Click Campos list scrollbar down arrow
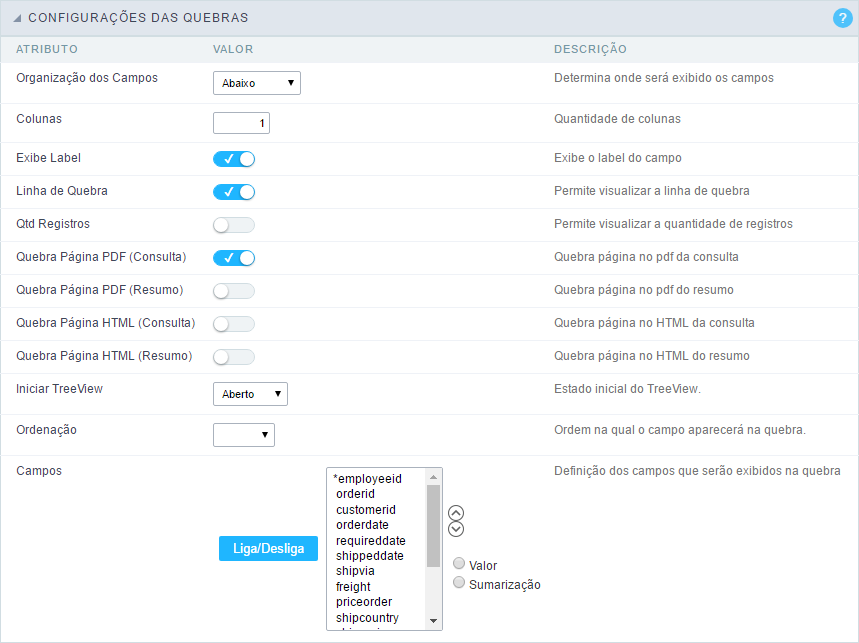 click(433, 621)
